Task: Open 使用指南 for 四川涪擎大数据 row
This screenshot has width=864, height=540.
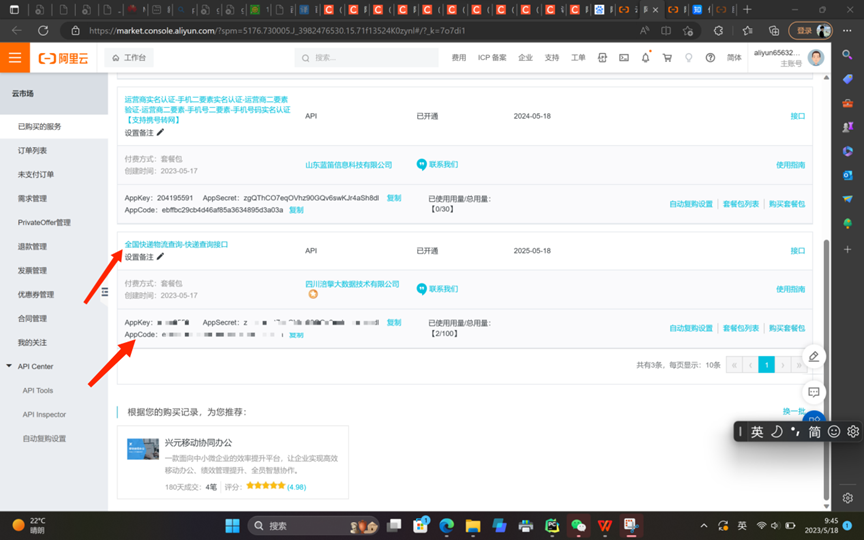Action: 791,289
